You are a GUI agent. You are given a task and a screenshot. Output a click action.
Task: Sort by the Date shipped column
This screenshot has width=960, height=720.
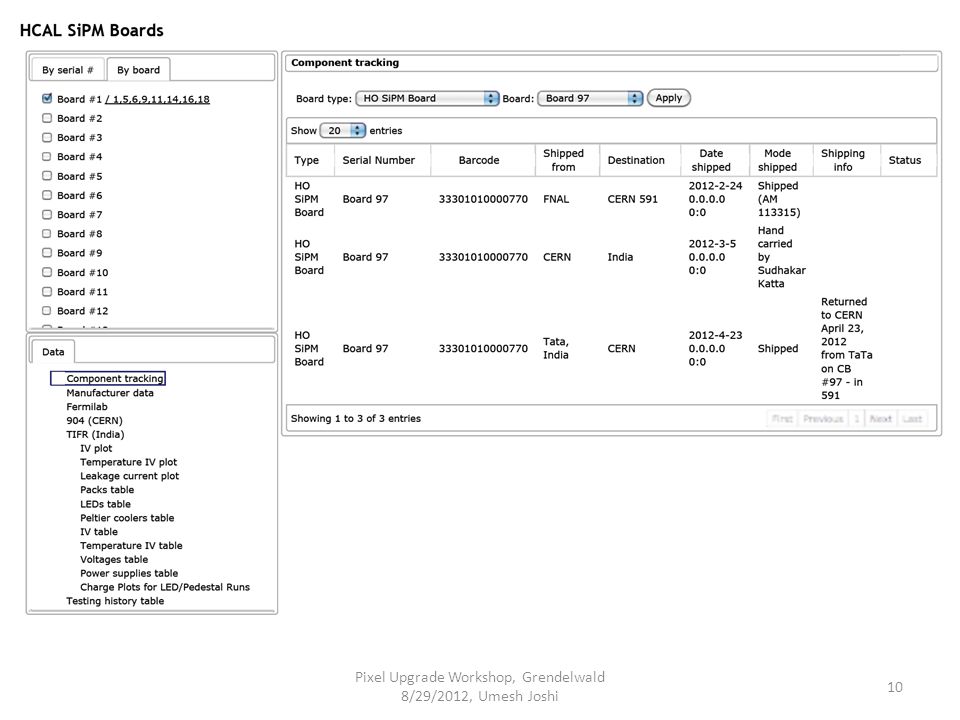pyautogui.click(x=715, y=160)
